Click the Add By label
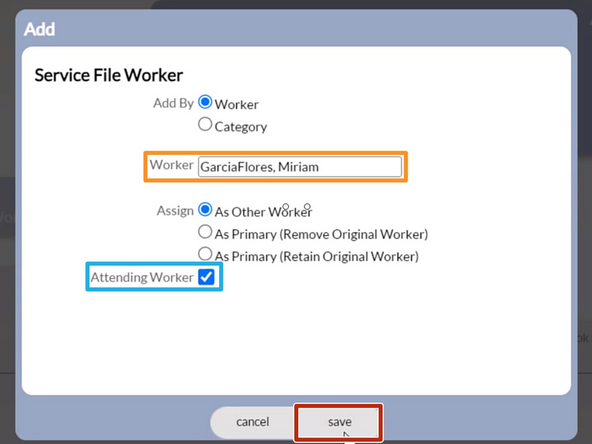This screenshot has height=444, width=592. tap(173, 103)
